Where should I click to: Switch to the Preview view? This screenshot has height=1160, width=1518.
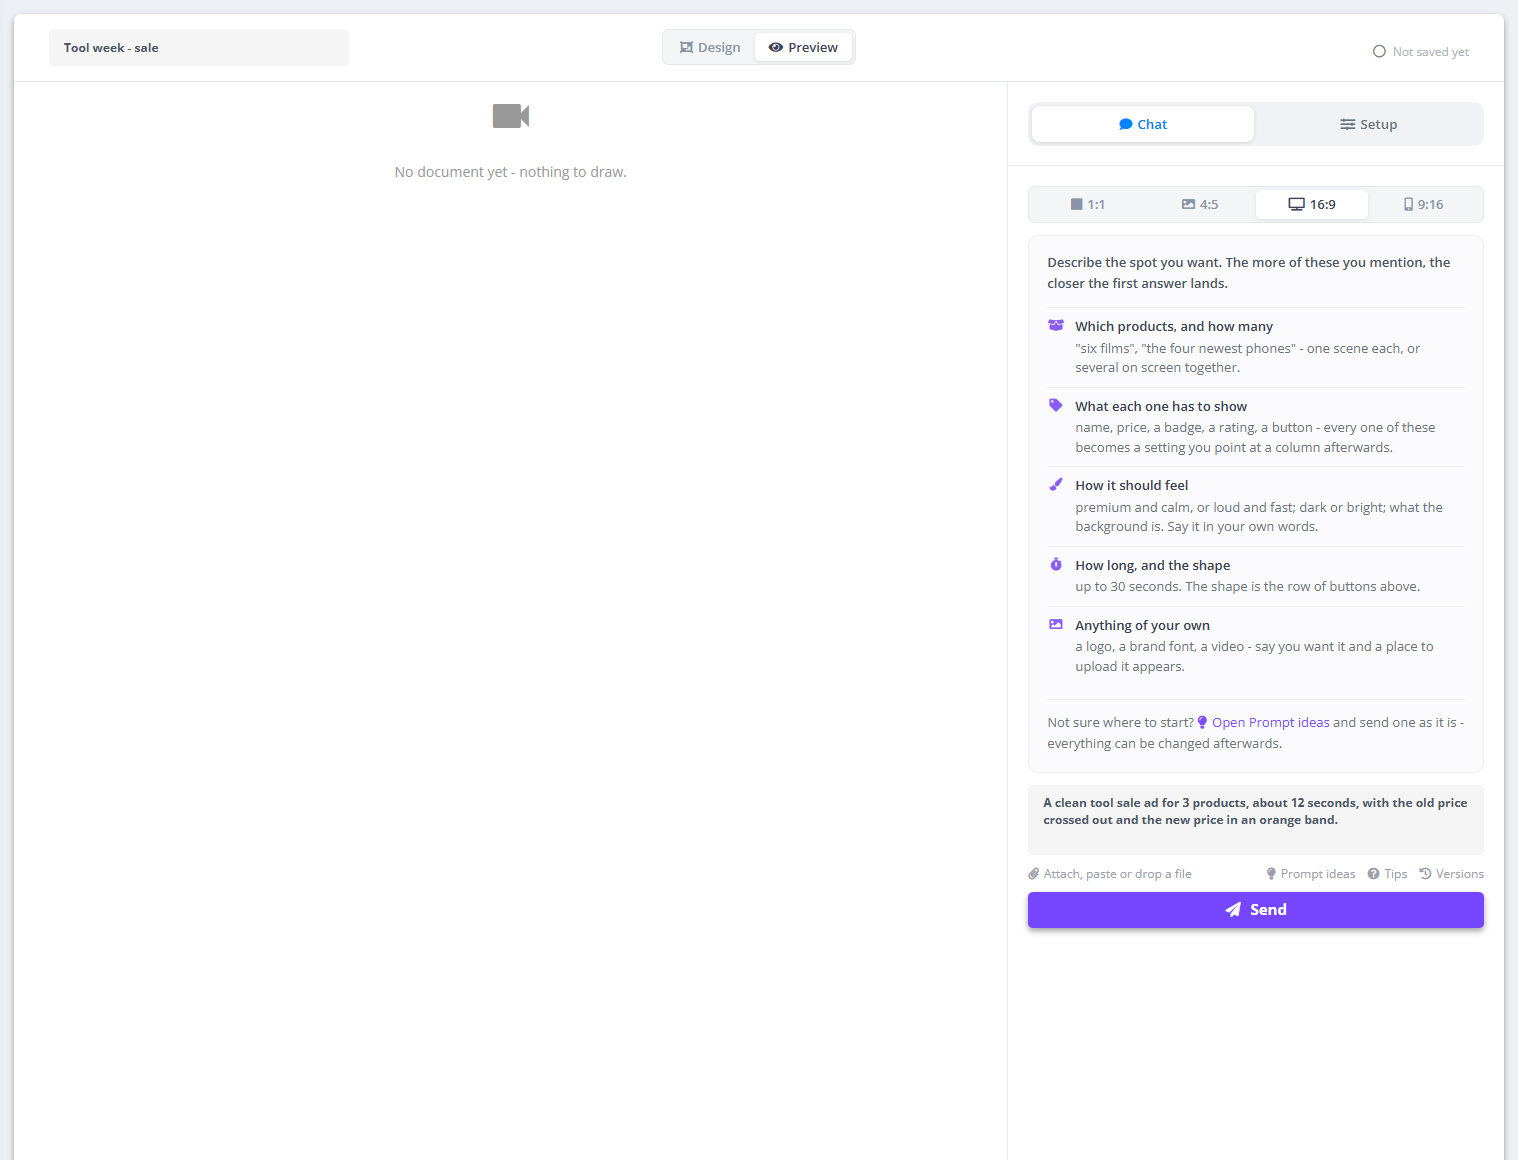tap(803, 47)
